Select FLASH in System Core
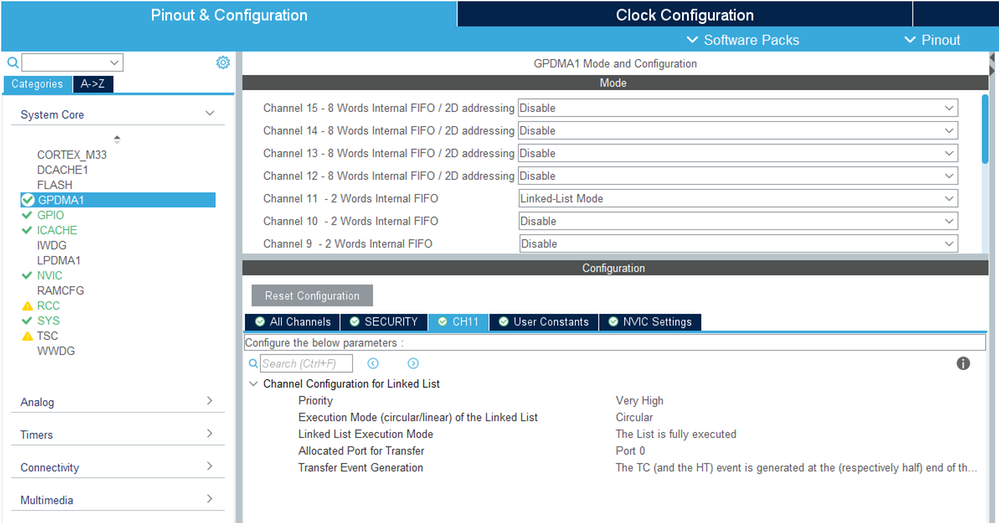999x523 pixels. pyautogui.click(x=55, y=185)
